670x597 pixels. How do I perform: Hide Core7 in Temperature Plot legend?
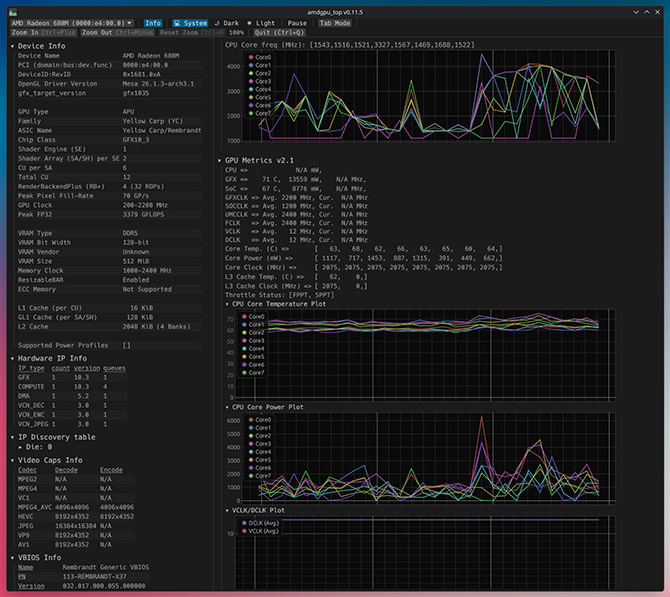click(x=253, y=373)
